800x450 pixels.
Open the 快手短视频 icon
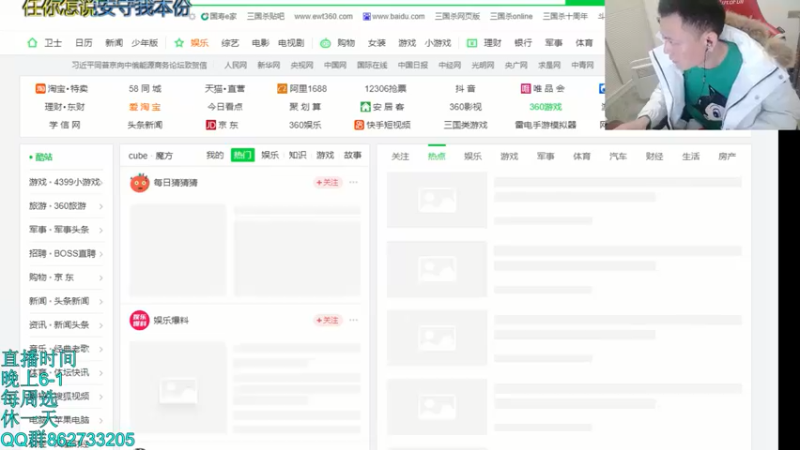click(x=359, y=125)
